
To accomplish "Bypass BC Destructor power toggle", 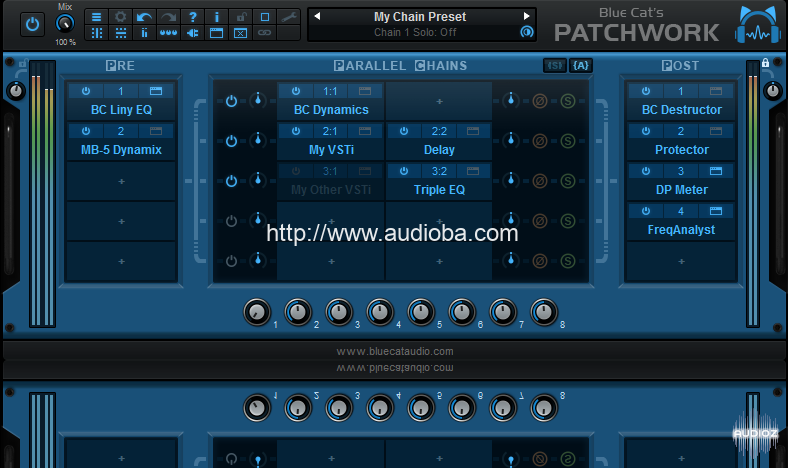I will click(646, 91).
